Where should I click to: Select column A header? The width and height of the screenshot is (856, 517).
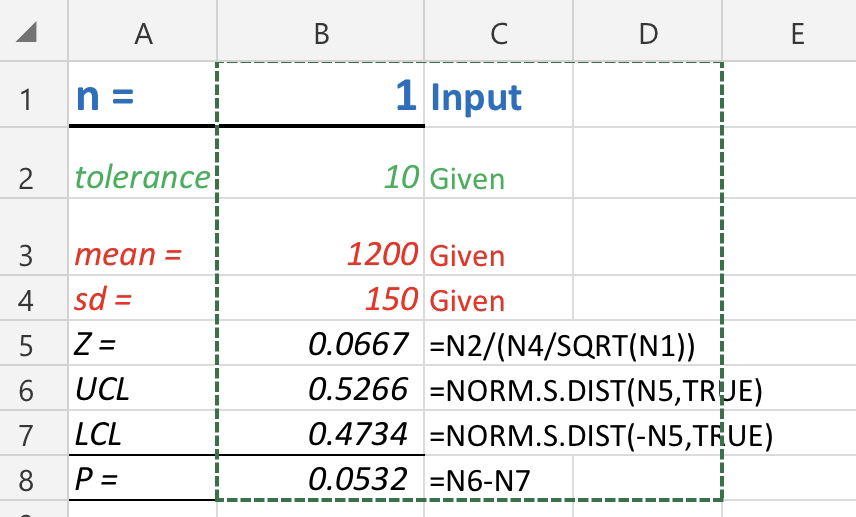click(142, 31)
